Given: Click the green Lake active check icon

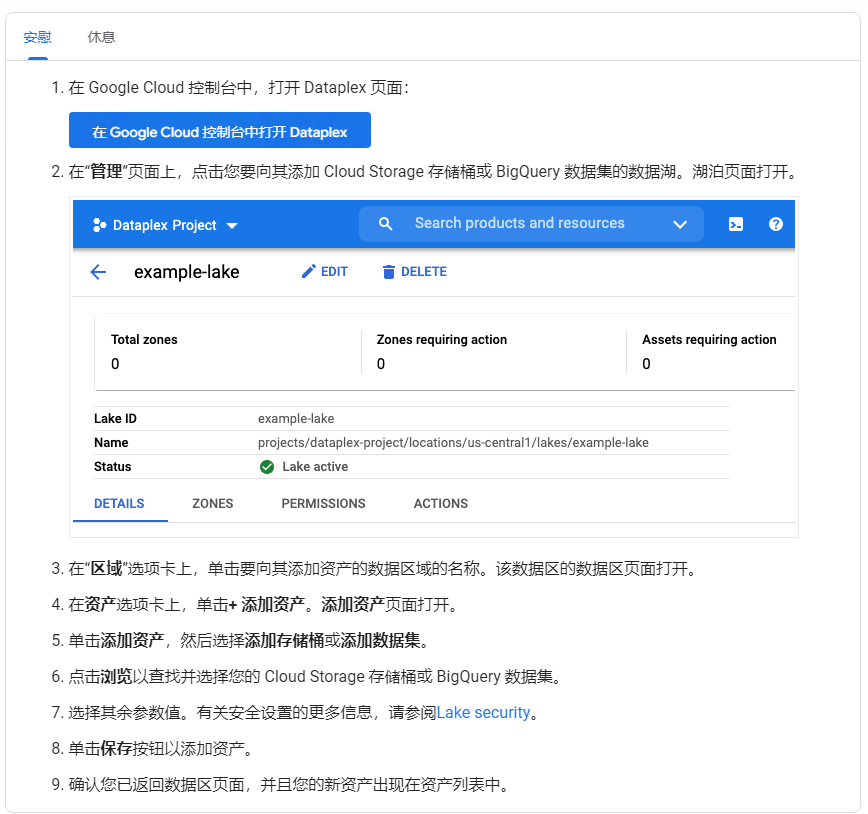Looking at the screenshot, I should click(267, 467).
